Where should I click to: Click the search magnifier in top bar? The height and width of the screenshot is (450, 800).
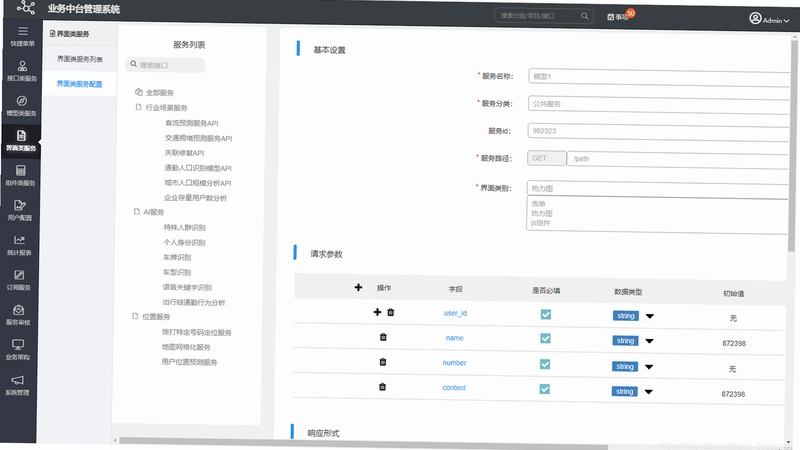coord(585,16)
